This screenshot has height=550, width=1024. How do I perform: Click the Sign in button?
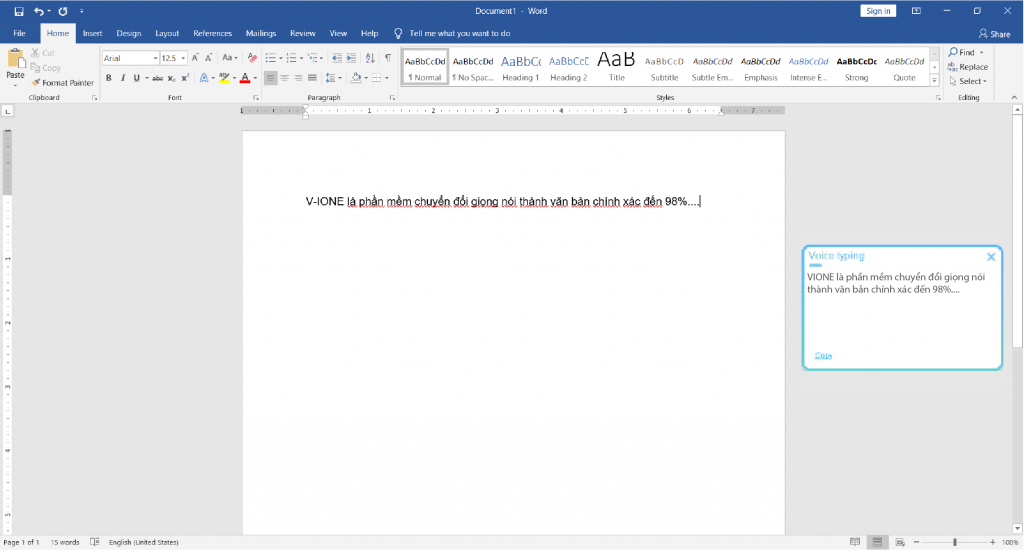[x=878, y=11]
